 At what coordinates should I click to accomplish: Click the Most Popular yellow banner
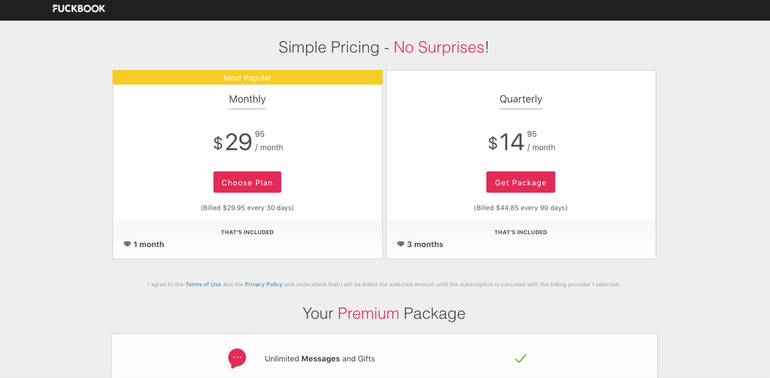click(248, 78)
